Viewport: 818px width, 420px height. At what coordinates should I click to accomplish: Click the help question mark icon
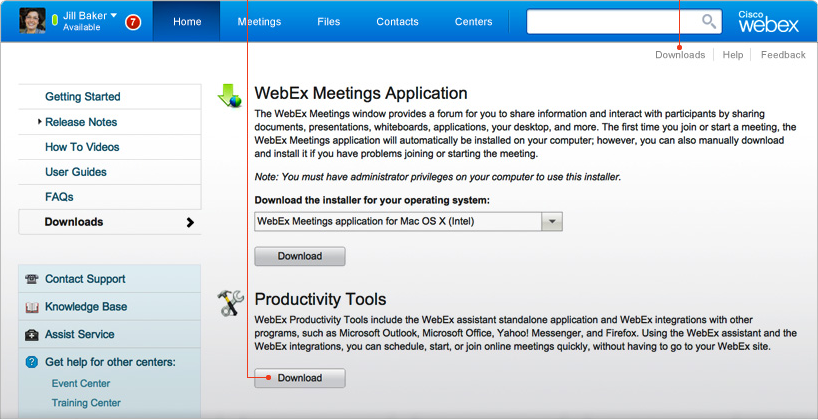click(32, 362)
